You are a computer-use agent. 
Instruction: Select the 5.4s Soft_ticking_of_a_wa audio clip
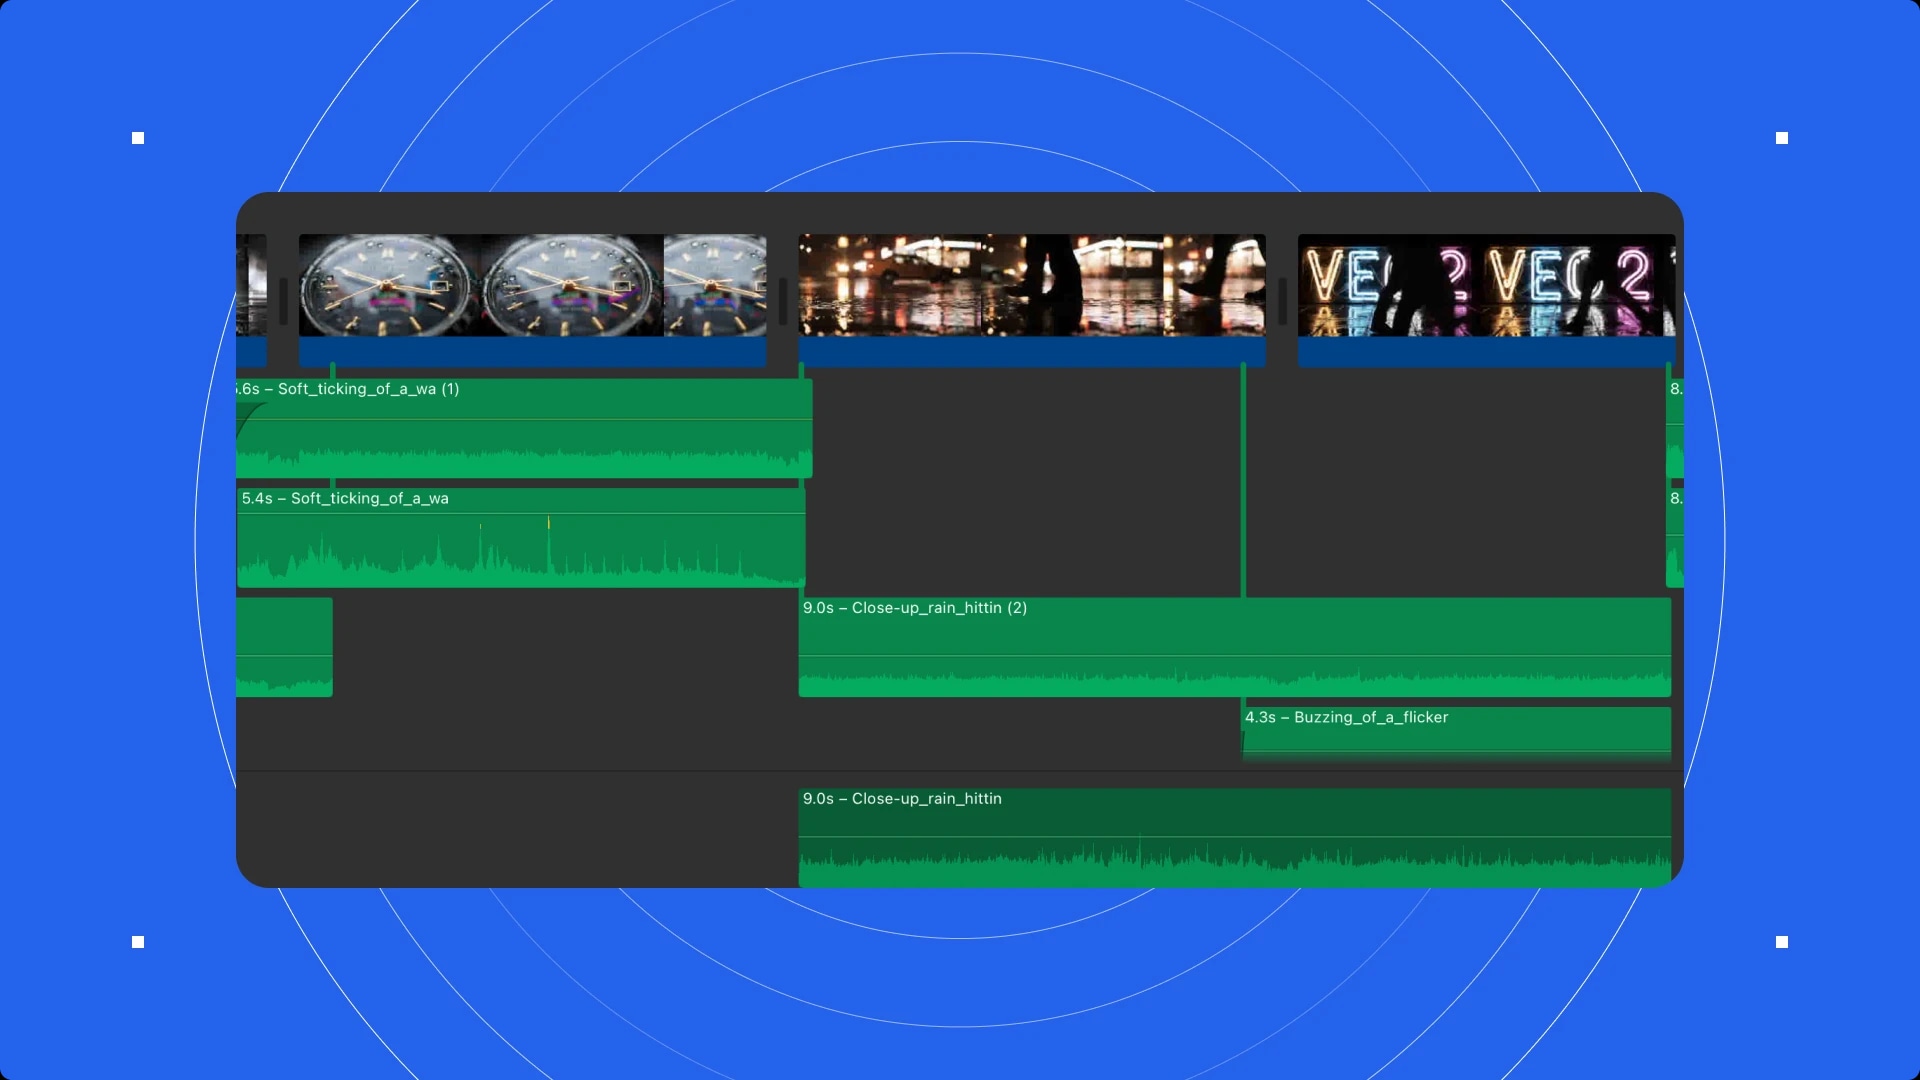pyautogui.click(x=520, y=540)
